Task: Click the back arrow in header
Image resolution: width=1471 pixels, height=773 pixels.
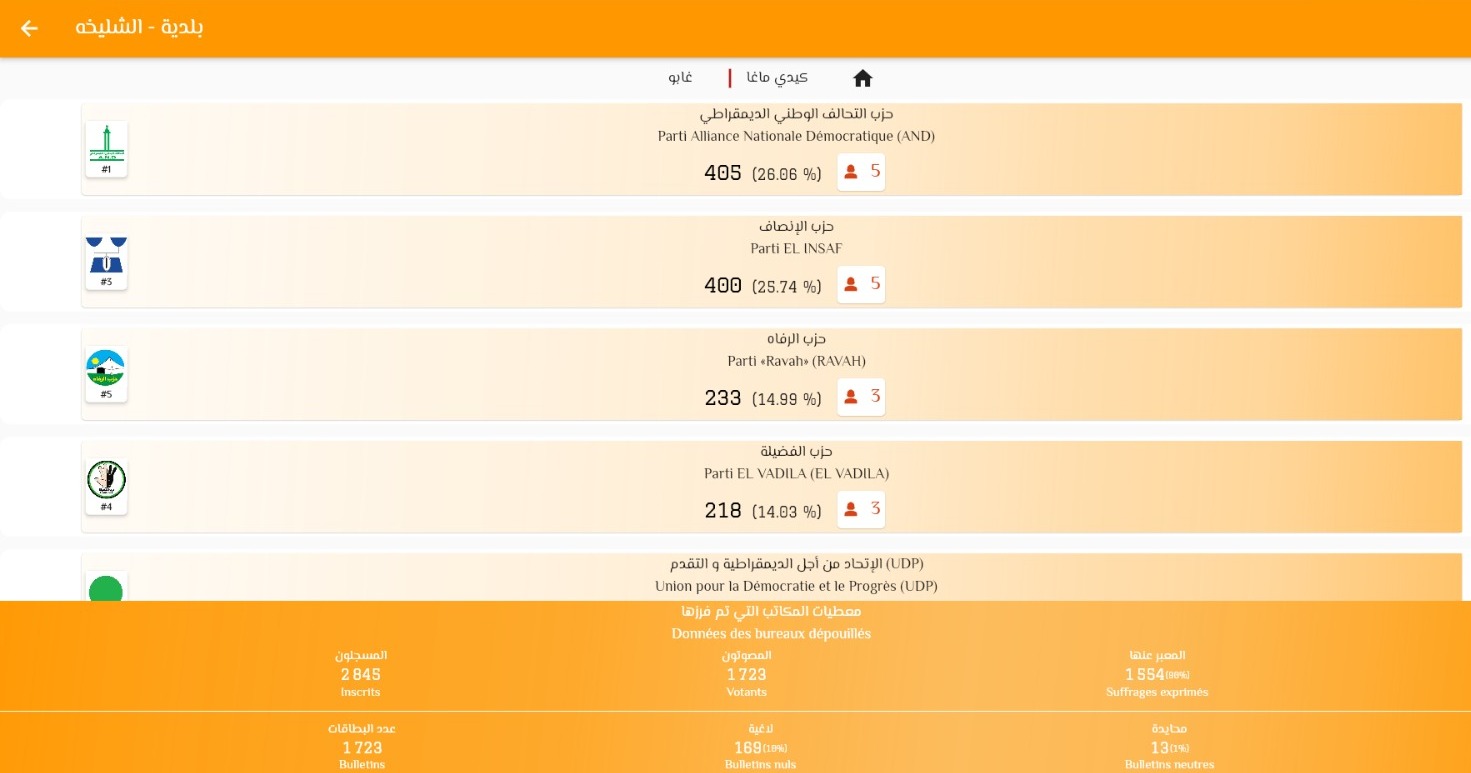Action: (29, 28)
